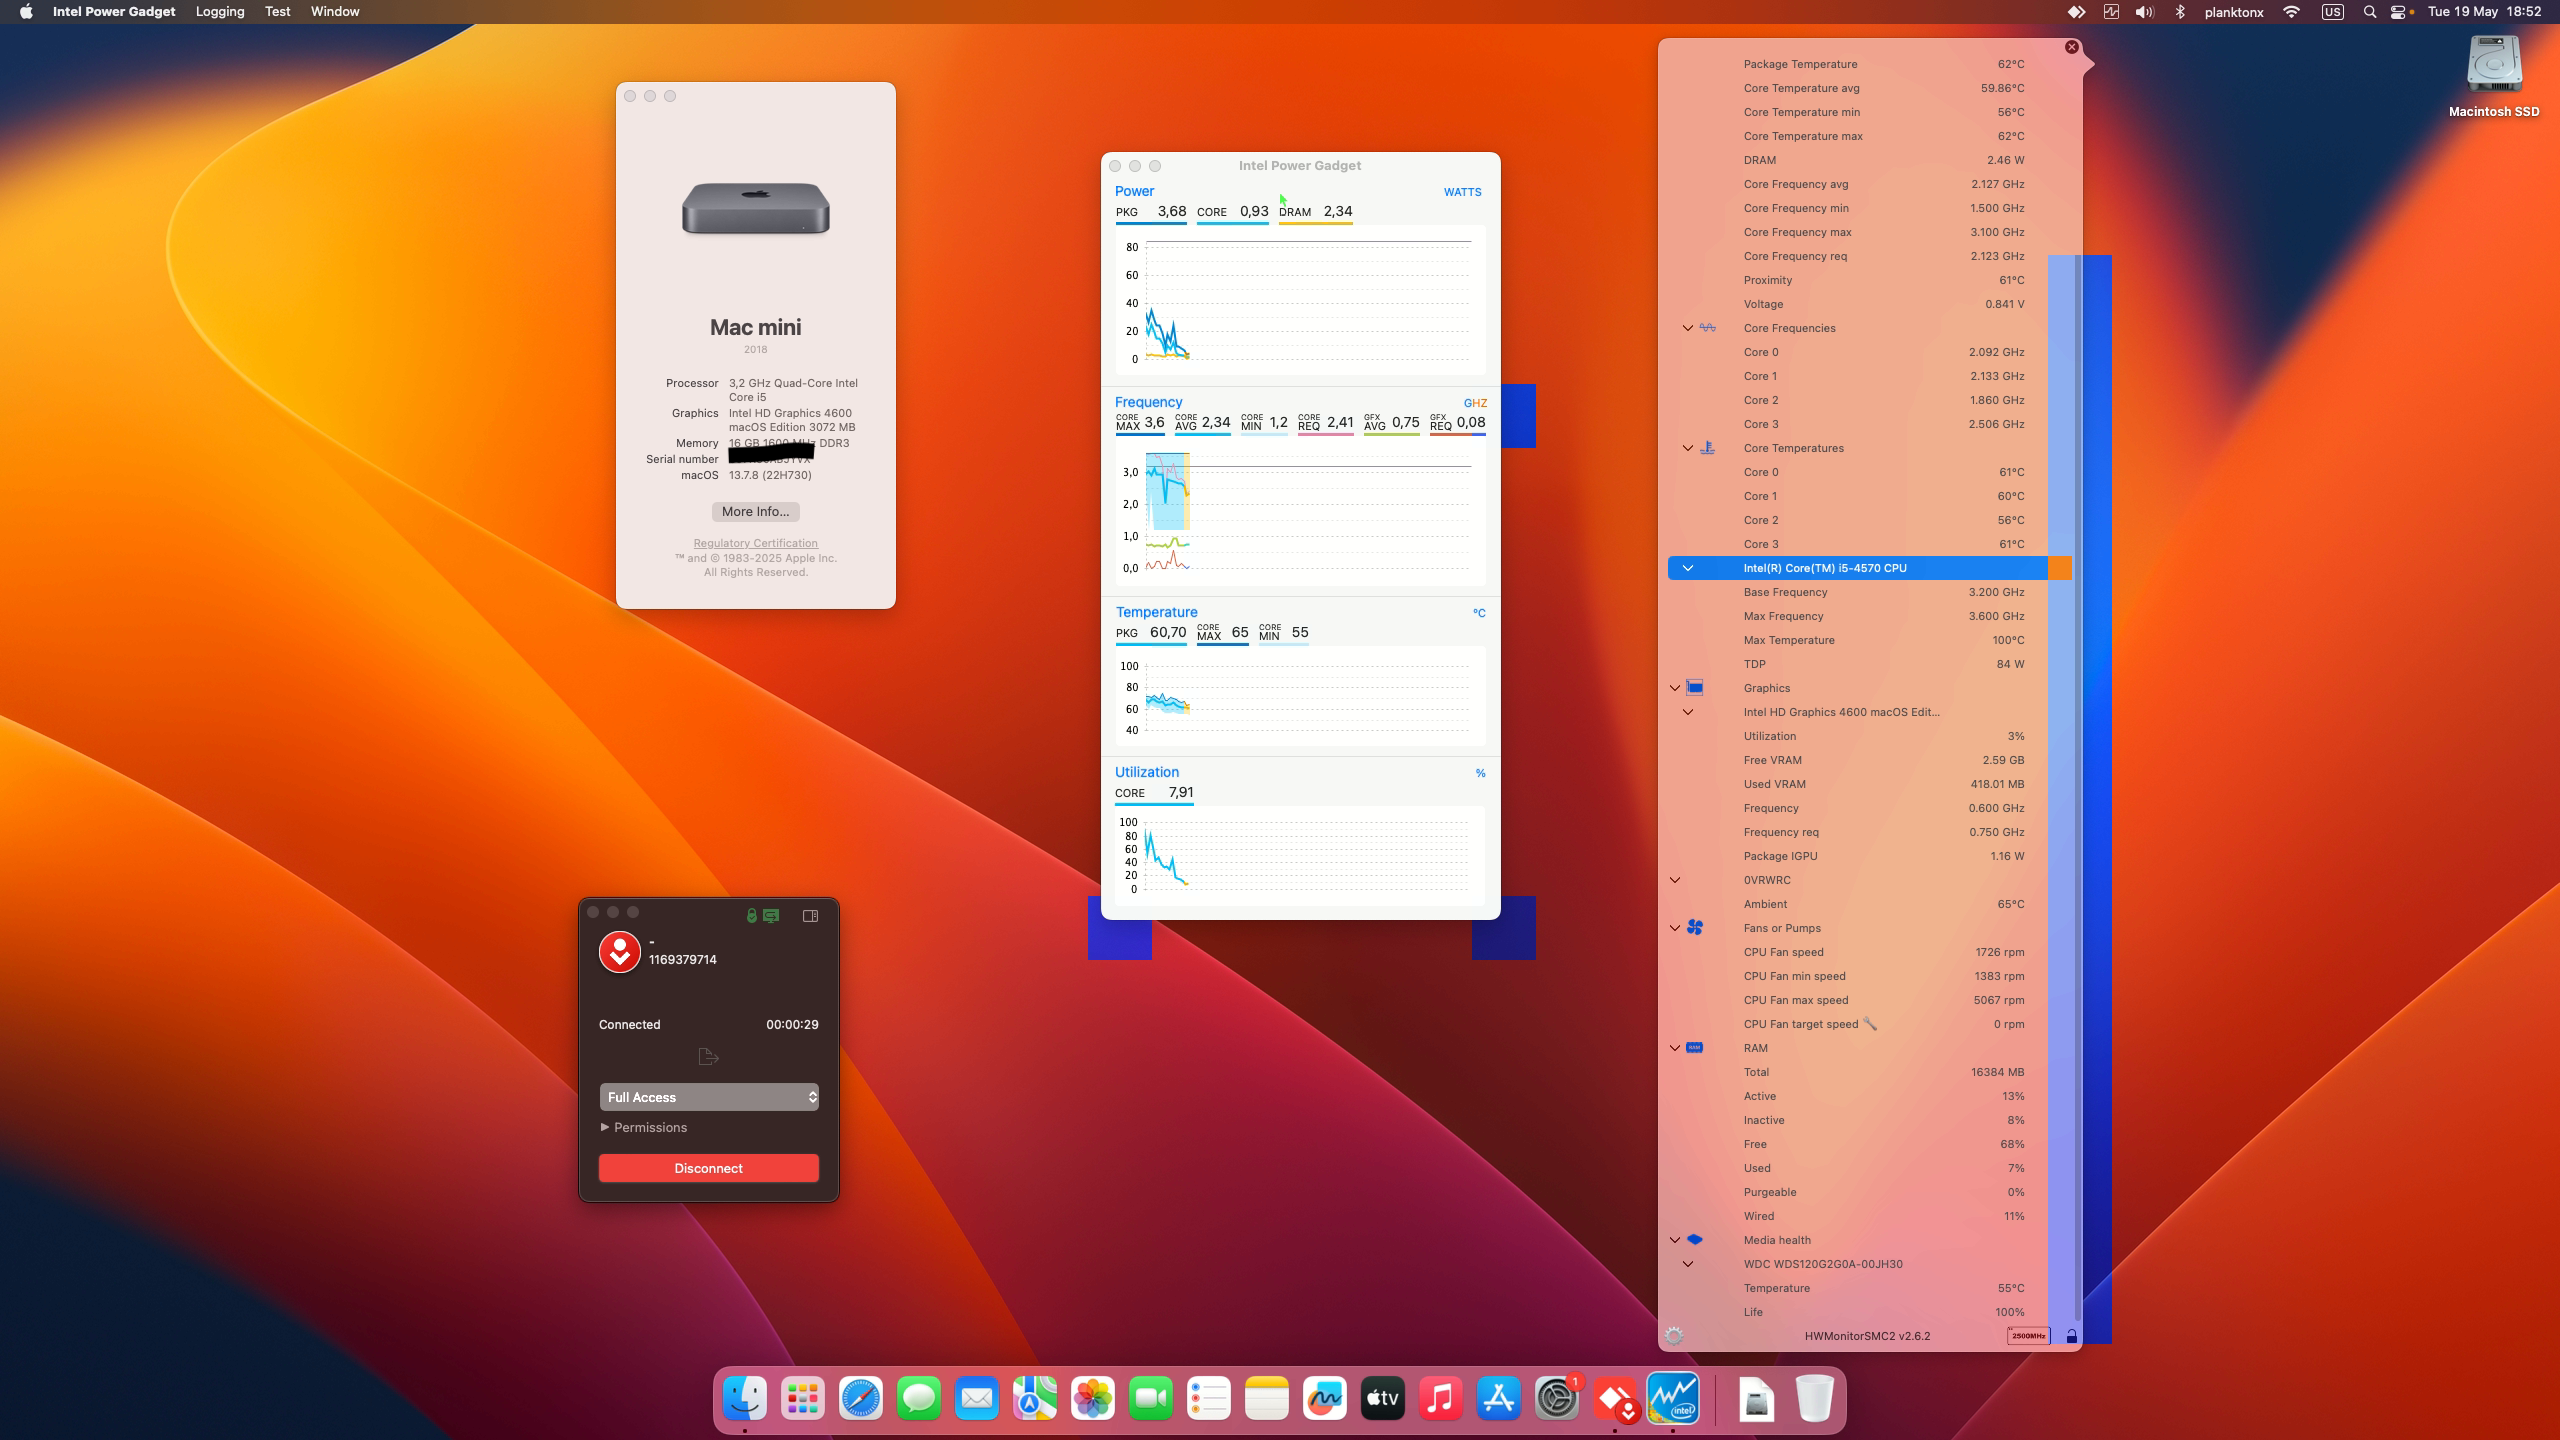Click the RAM chip icon in HWMonitorSMC2
This screenshot has height=1440, width=2560.
click(1695, 1048)
